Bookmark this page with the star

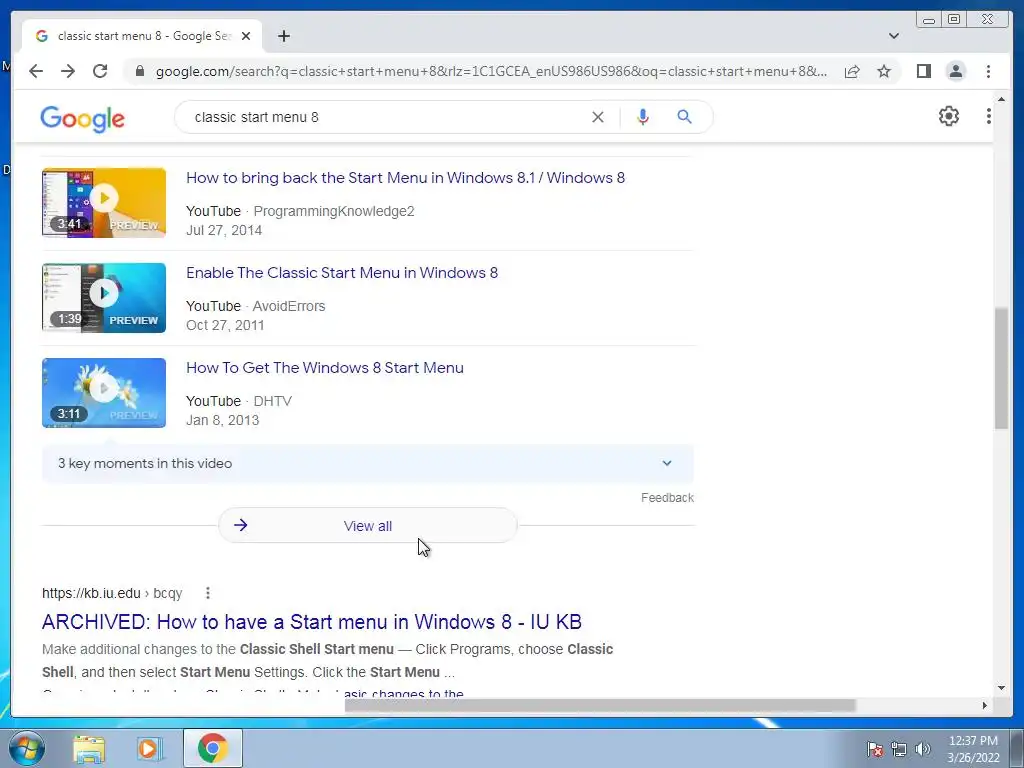tap(884, 71)
